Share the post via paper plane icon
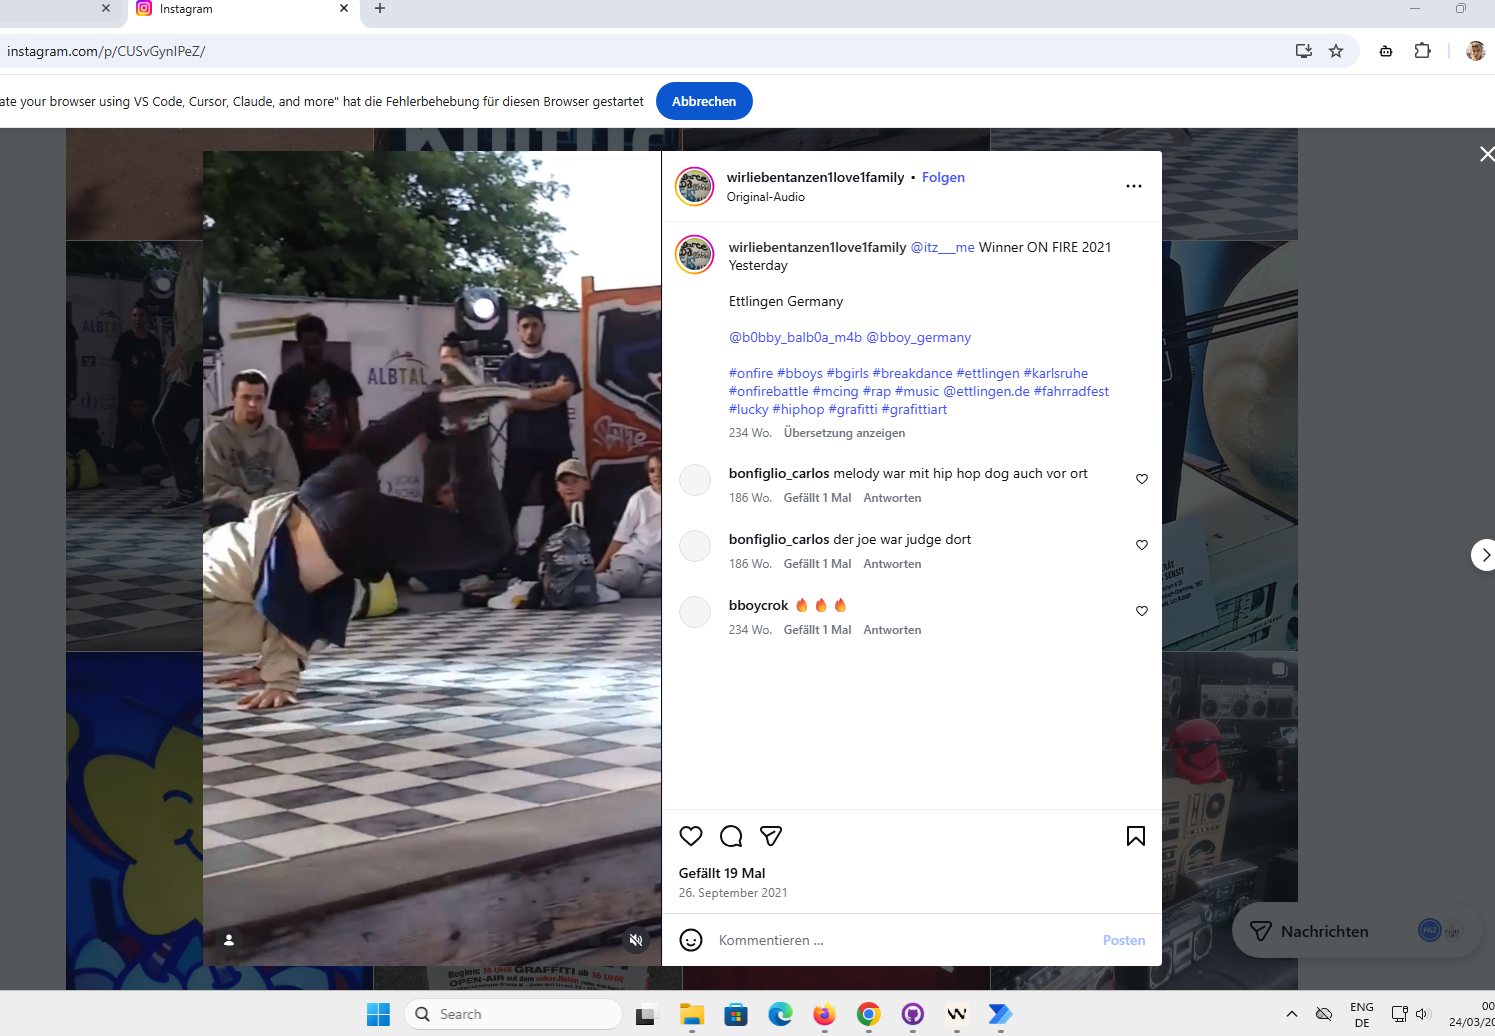 click(771, 836)
